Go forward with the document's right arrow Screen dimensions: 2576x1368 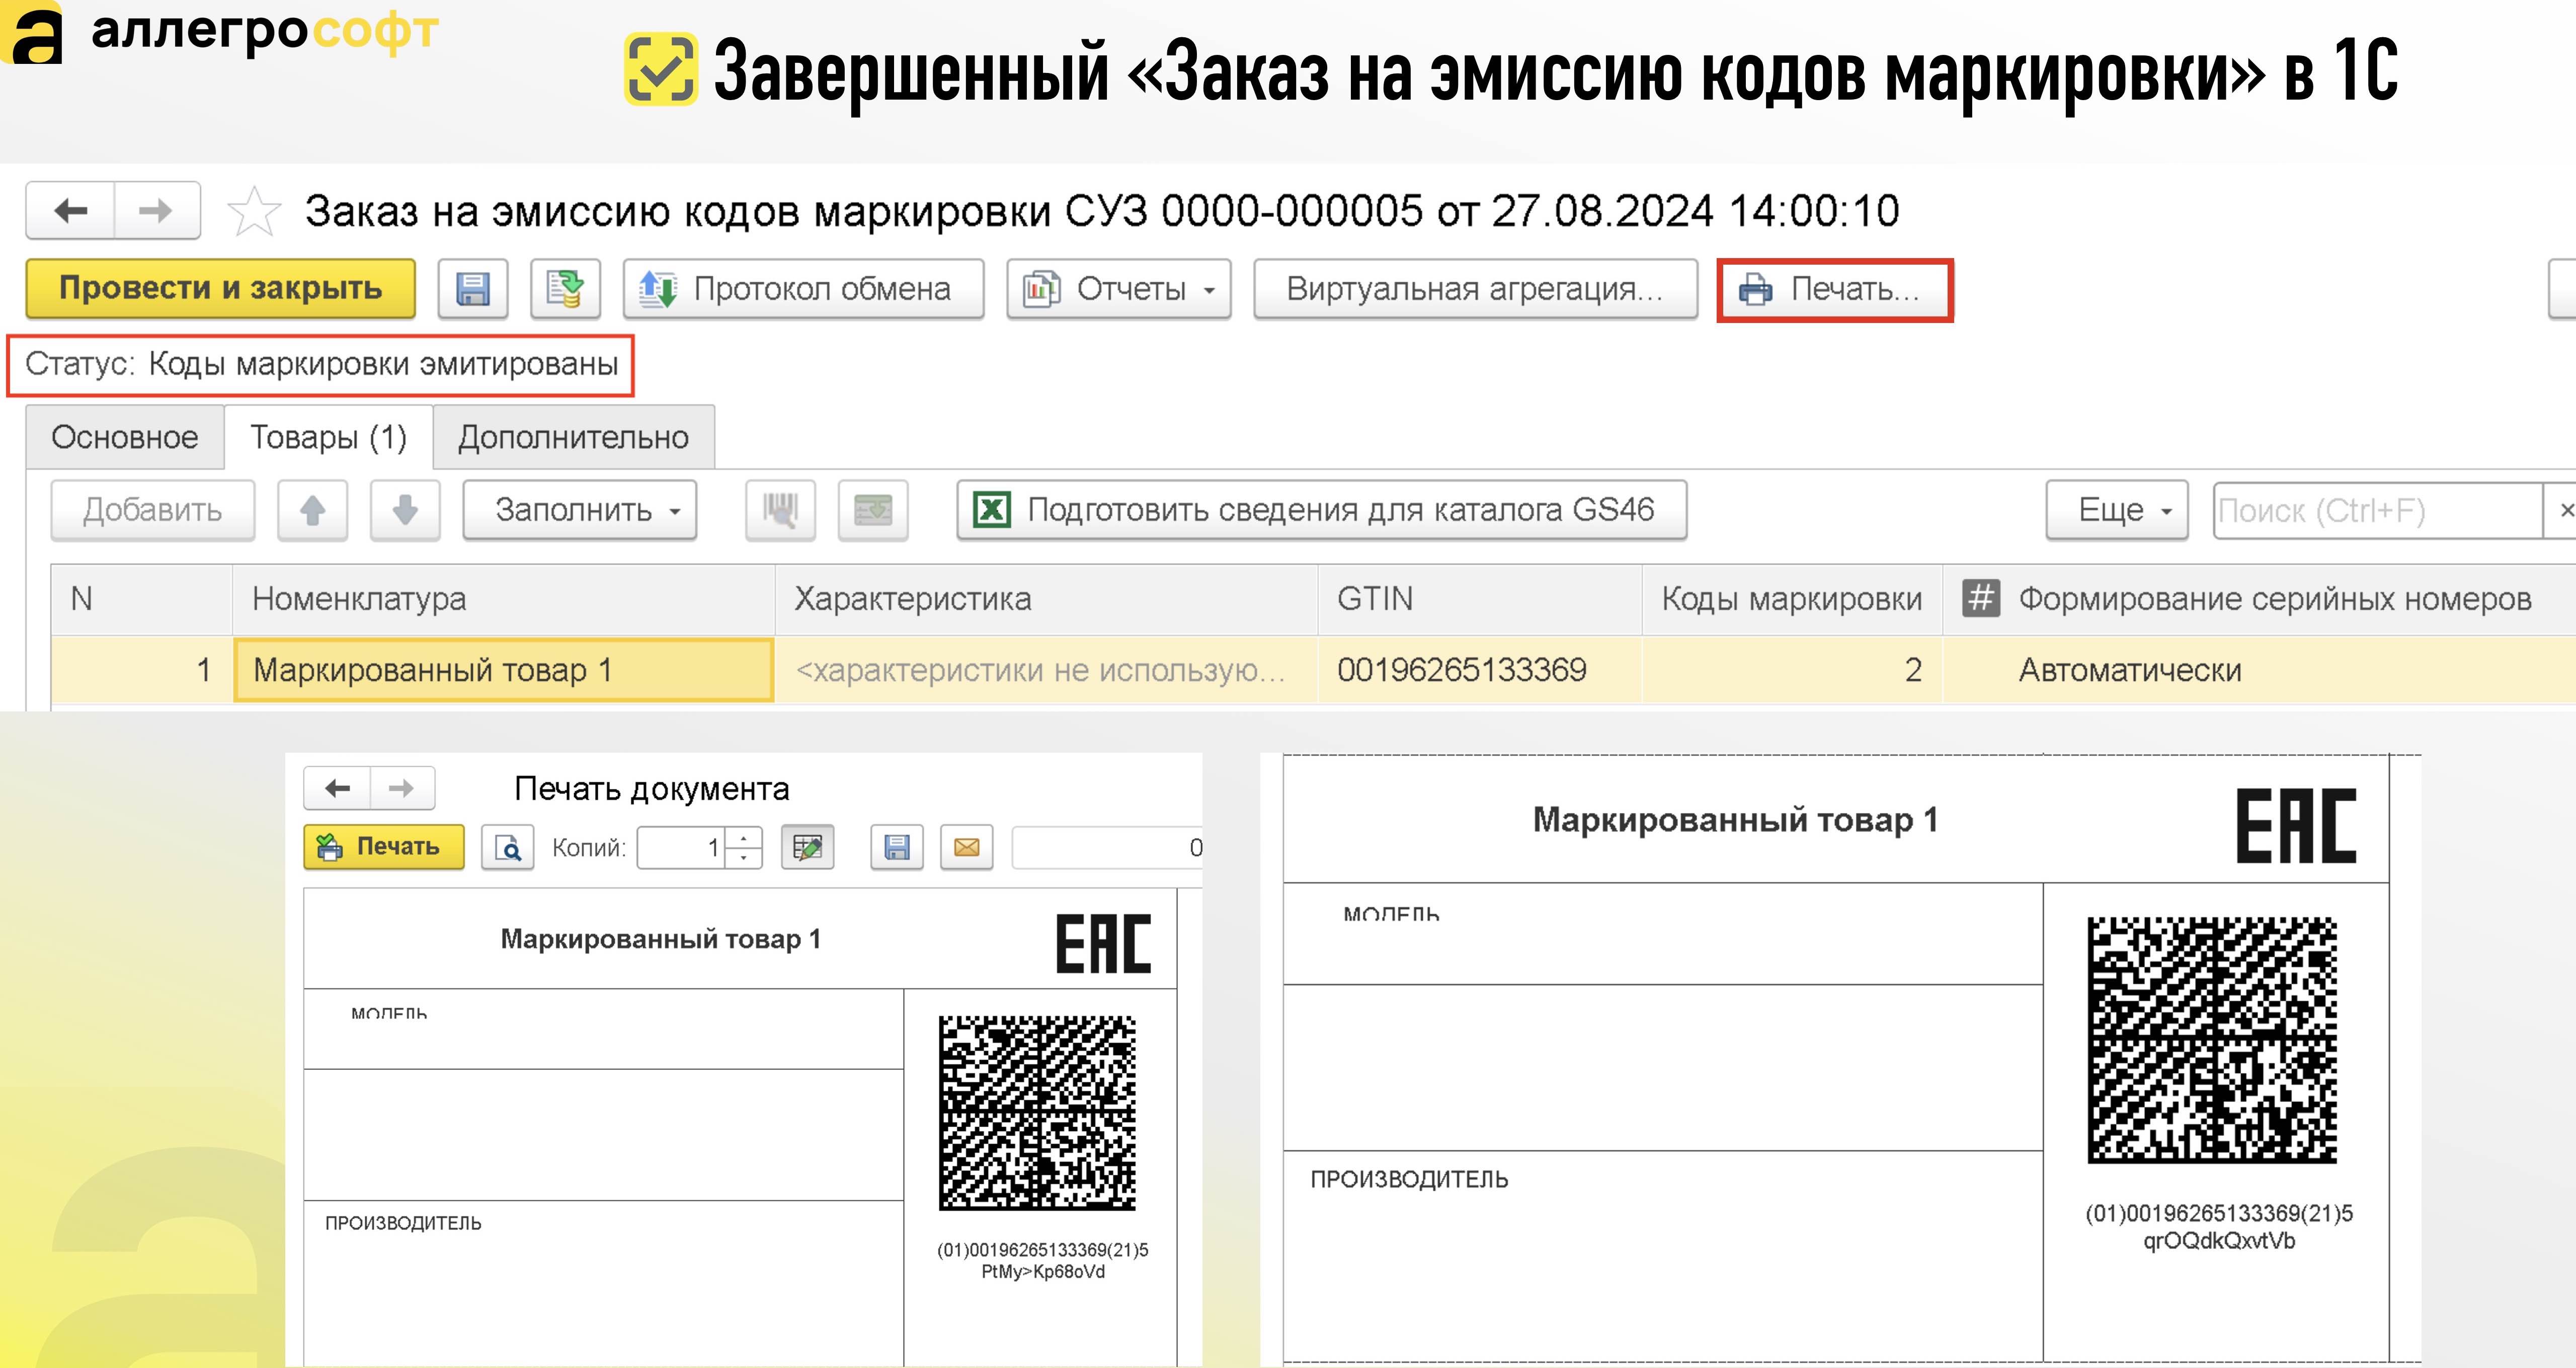coord(156,211)
